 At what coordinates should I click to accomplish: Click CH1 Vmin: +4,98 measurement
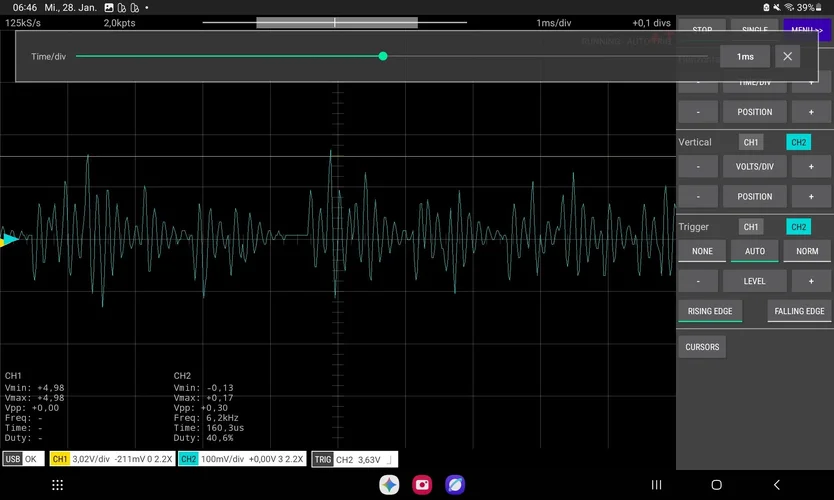35,388
